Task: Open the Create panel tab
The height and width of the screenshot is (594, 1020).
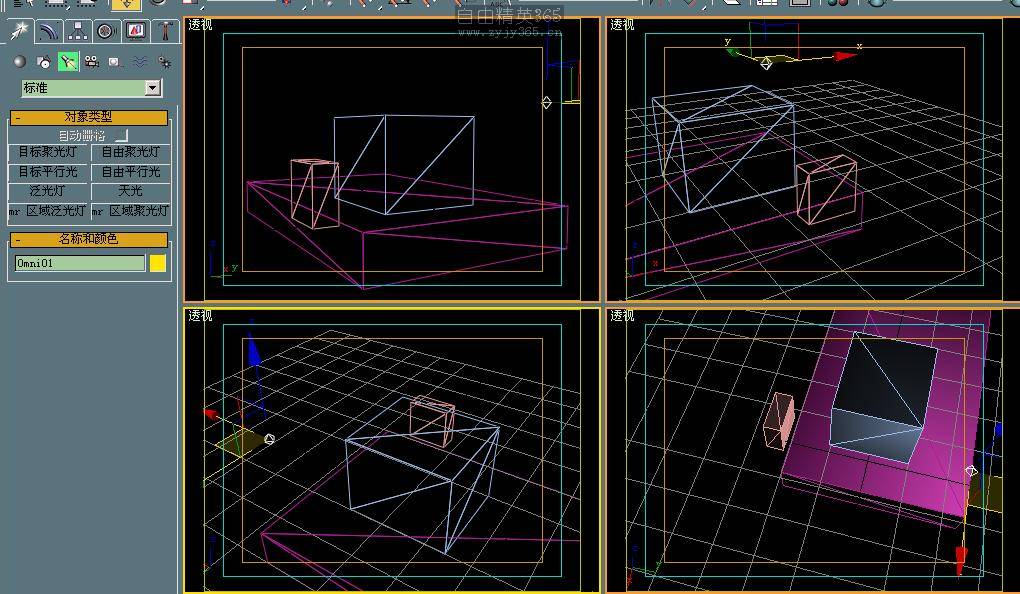Action: coord(19,31)
